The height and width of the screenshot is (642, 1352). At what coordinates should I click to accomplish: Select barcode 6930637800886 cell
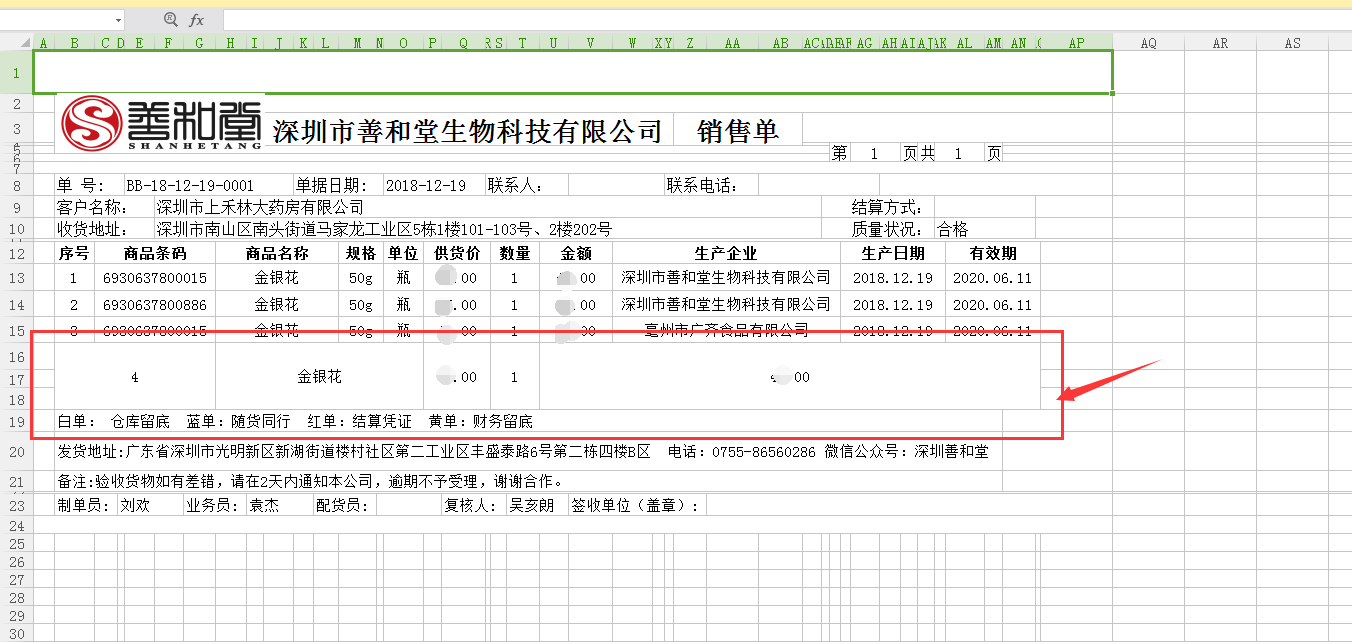tap(154, 304)
